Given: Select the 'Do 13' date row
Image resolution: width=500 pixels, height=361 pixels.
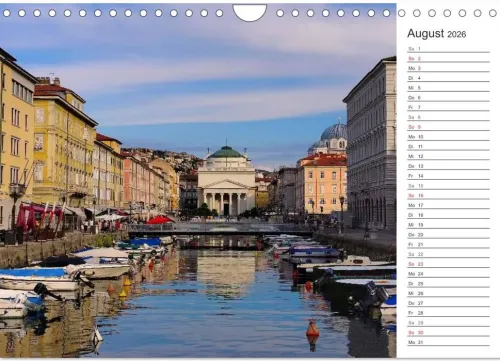Looking at the screenshot, I should tap(448, 166).
